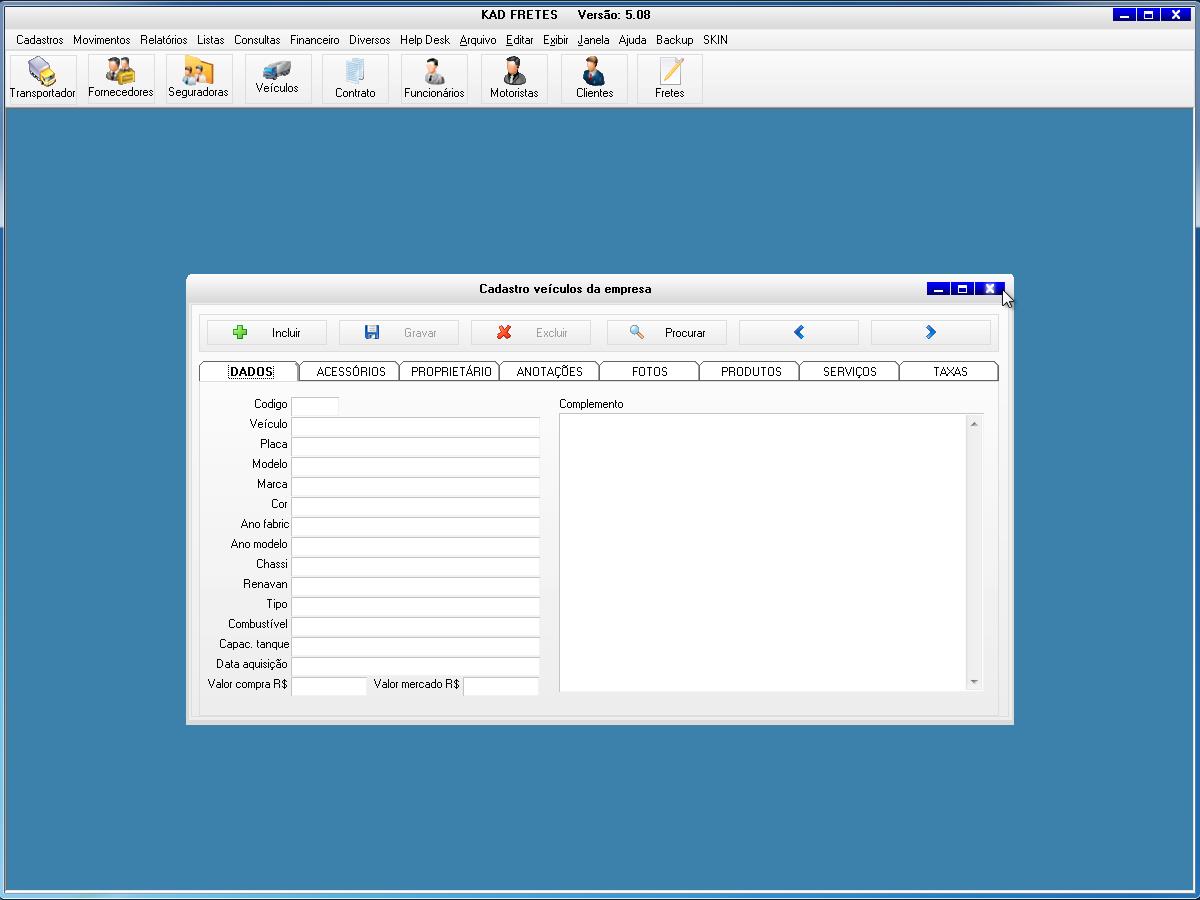
Task: Click the Combustível input field
Action: pyautogui.click(x=415, y=626)
